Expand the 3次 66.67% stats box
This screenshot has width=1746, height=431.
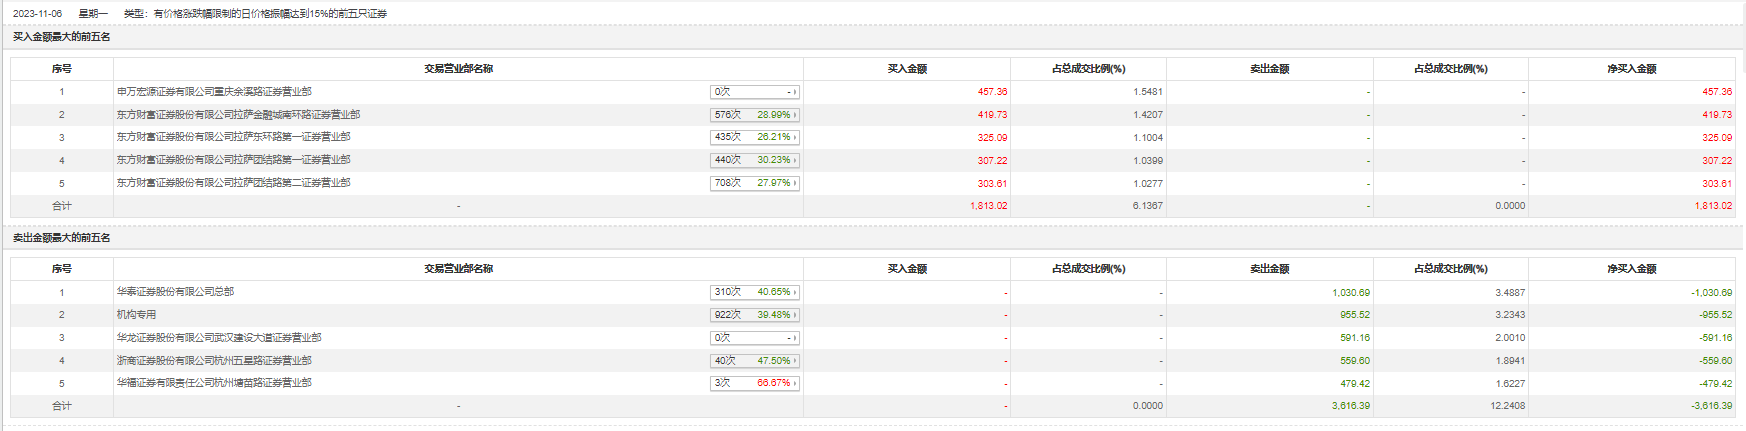click(x=755, y=383)
